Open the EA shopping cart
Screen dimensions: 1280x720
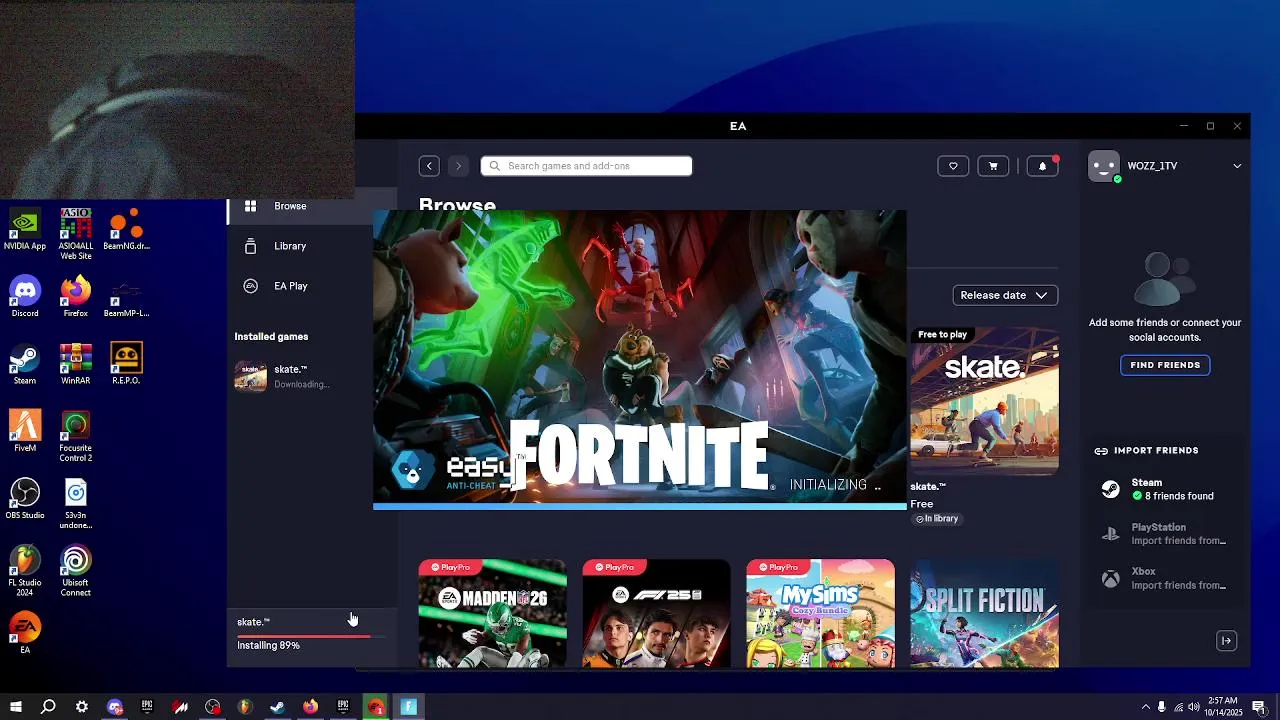(993, 166)
